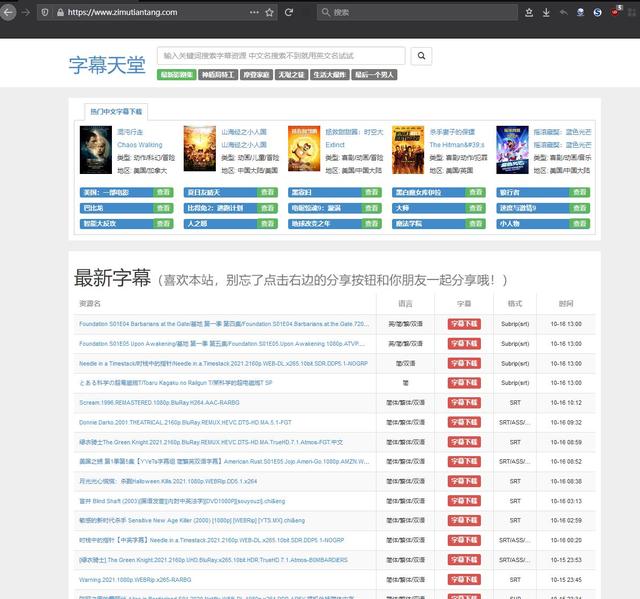
Task: Click the magnifier in browser search box
Action: click(325, 12)
